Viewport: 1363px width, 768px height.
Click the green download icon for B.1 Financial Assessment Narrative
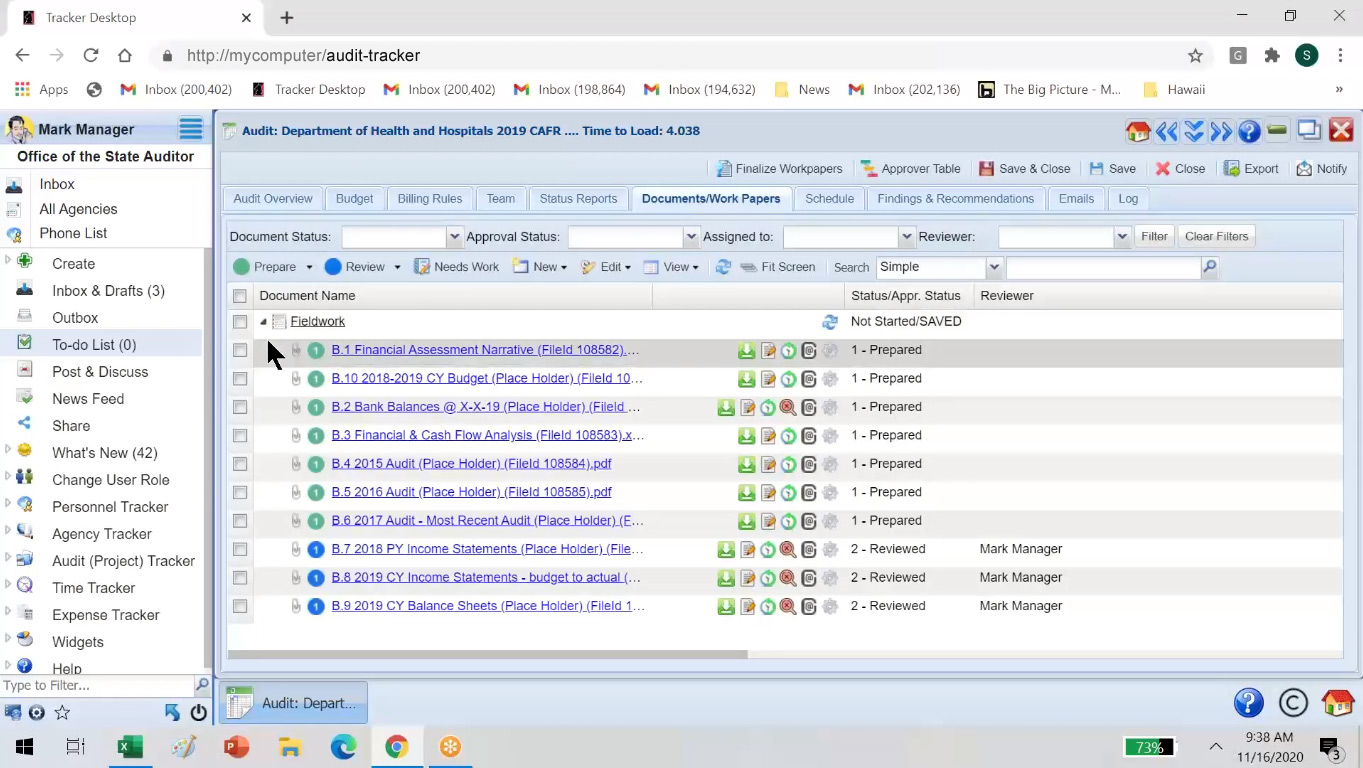[x=746, y=351]
